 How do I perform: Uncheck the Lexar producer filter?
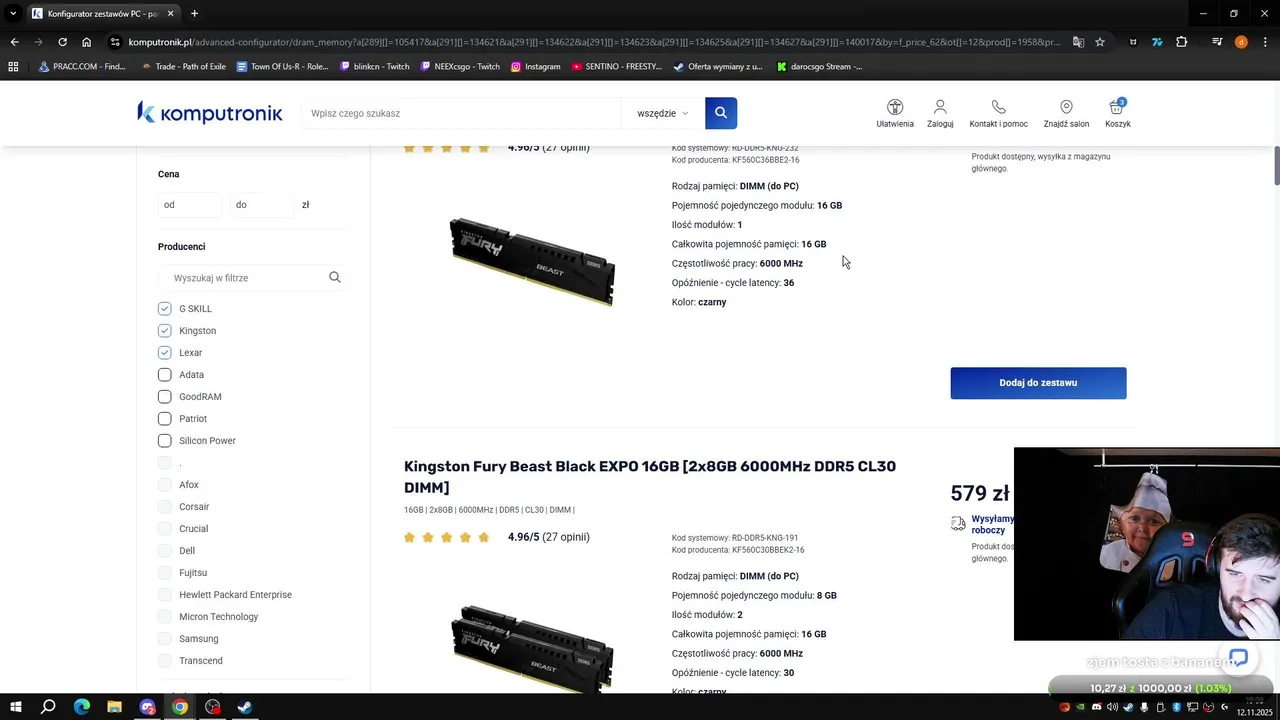tap(165, 353)
